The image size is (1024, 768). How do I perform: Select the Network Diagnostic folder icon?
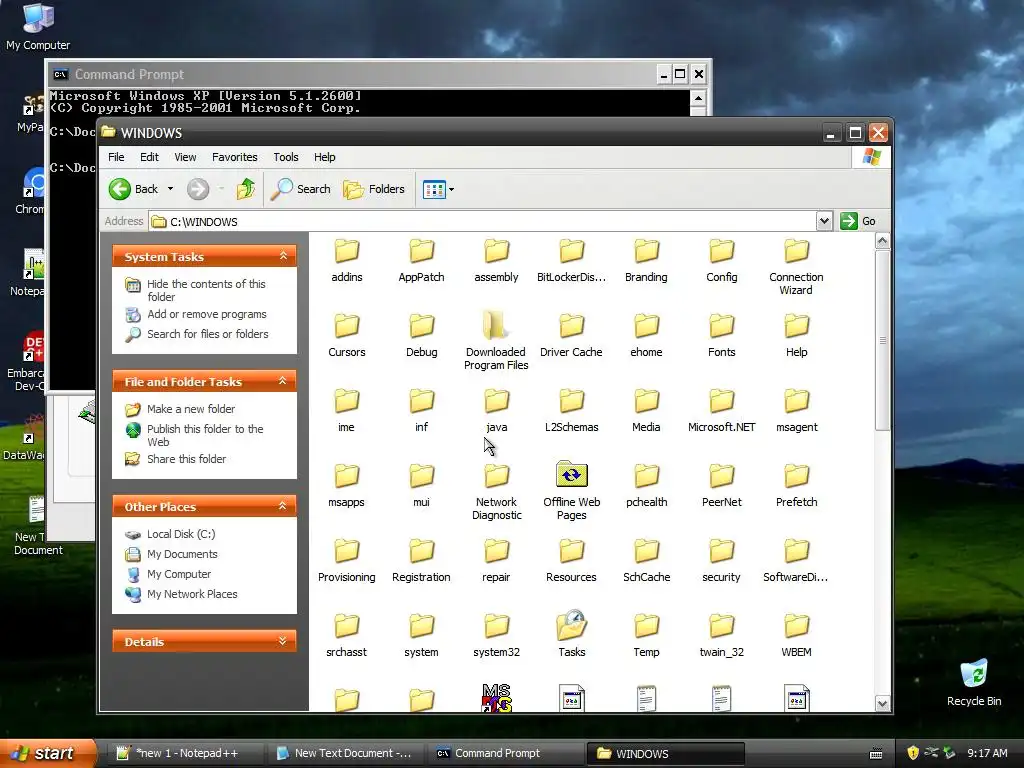tap(496, 477)
